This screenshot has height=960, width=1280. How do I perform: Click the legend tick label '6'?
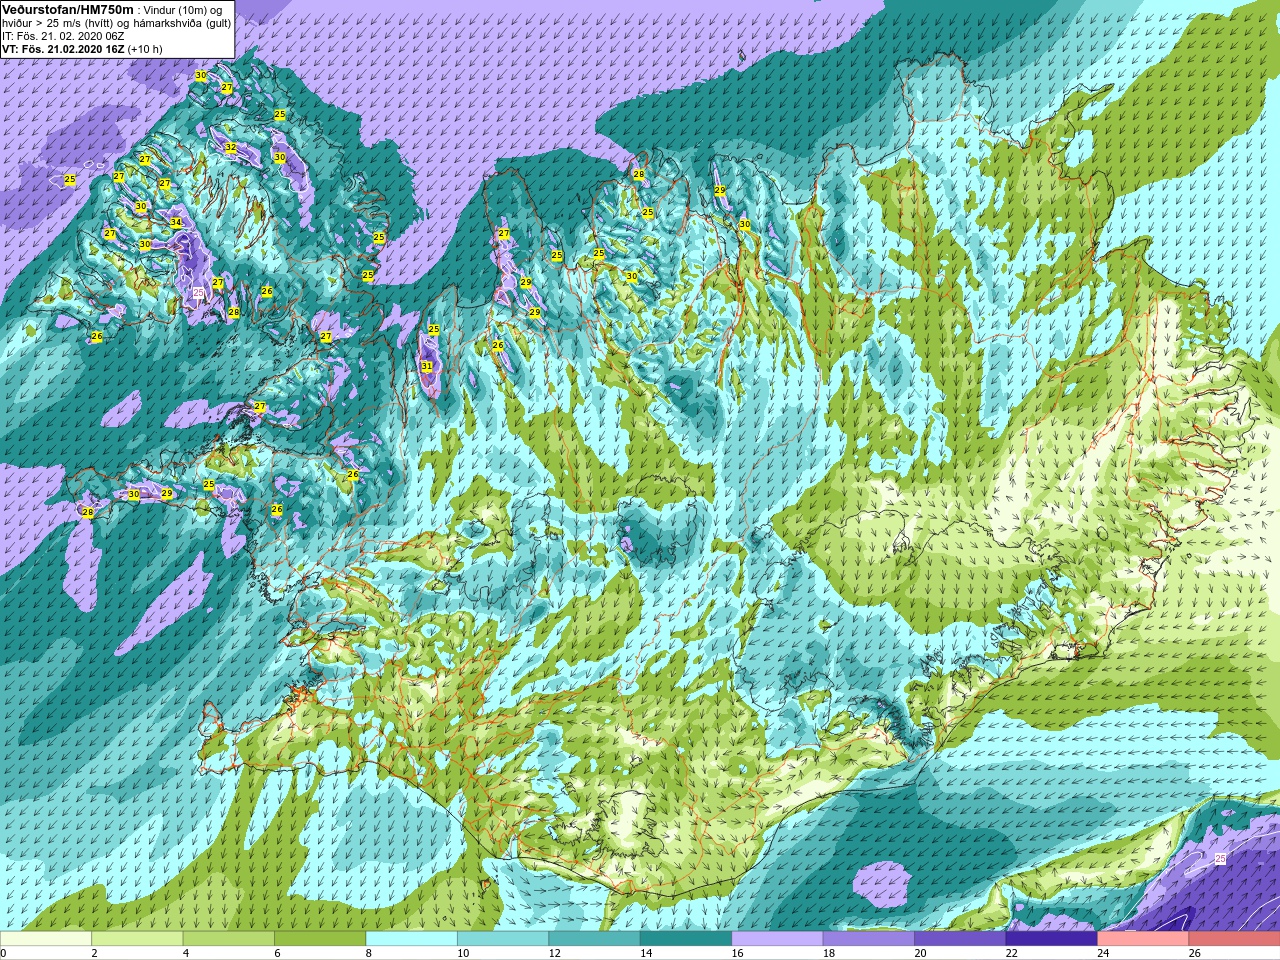(x=277, y=954)
